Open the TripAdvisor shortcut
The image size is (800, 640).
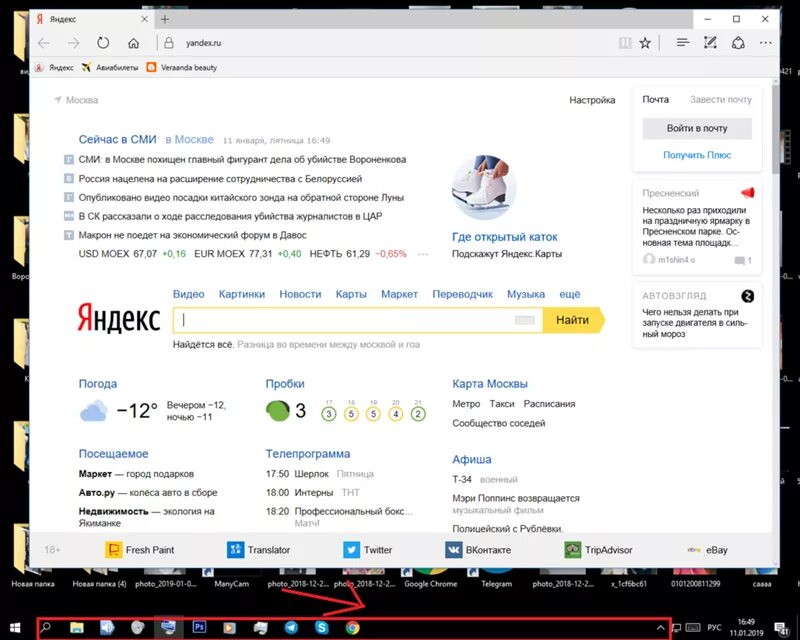[598, 550]
